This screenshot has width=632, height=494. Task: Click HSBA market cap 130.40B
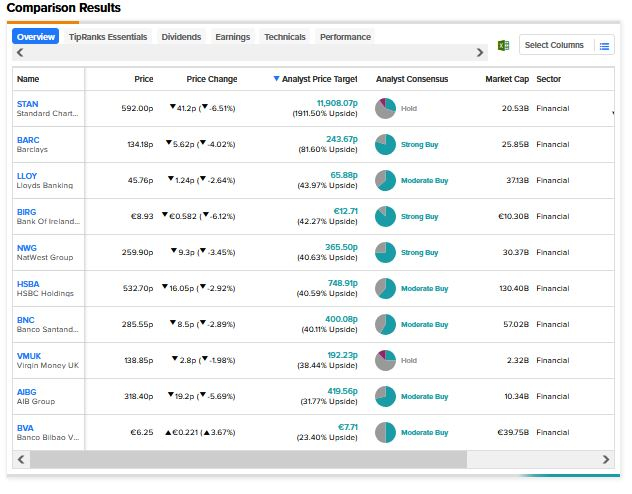pos(514,289)
